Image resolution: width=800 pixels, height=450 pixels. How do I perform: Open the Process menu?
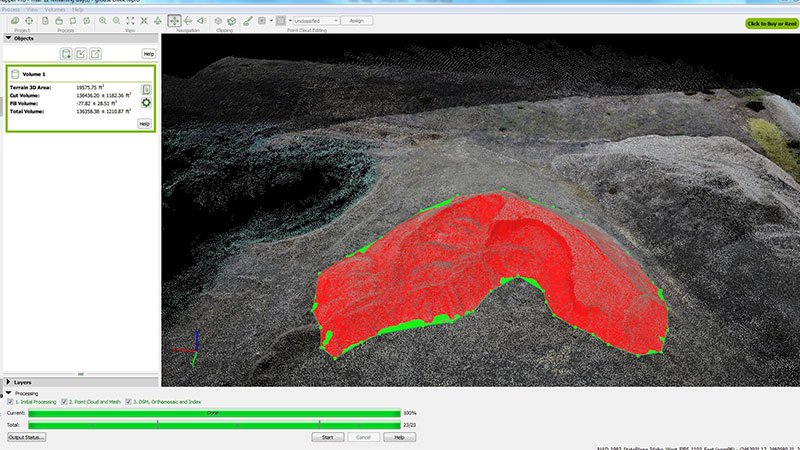tap(11, 9)
